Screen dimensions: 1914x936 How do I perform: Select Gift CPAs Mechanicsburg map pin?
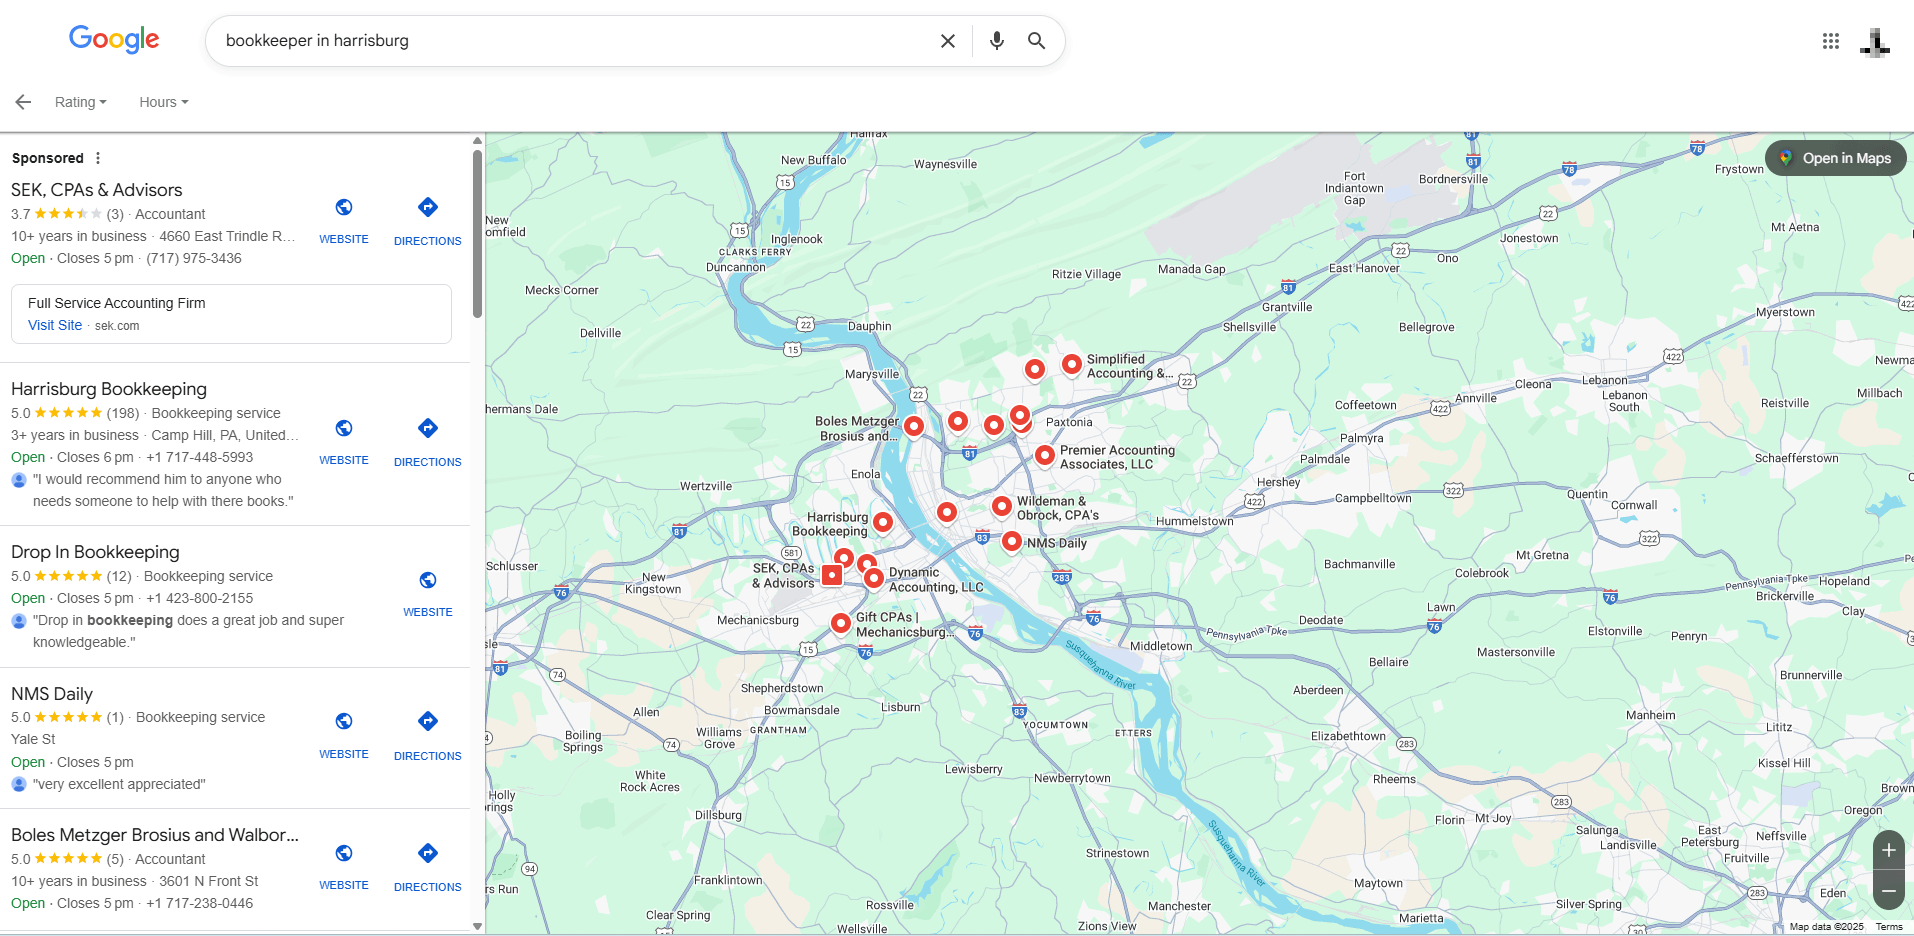841,622
